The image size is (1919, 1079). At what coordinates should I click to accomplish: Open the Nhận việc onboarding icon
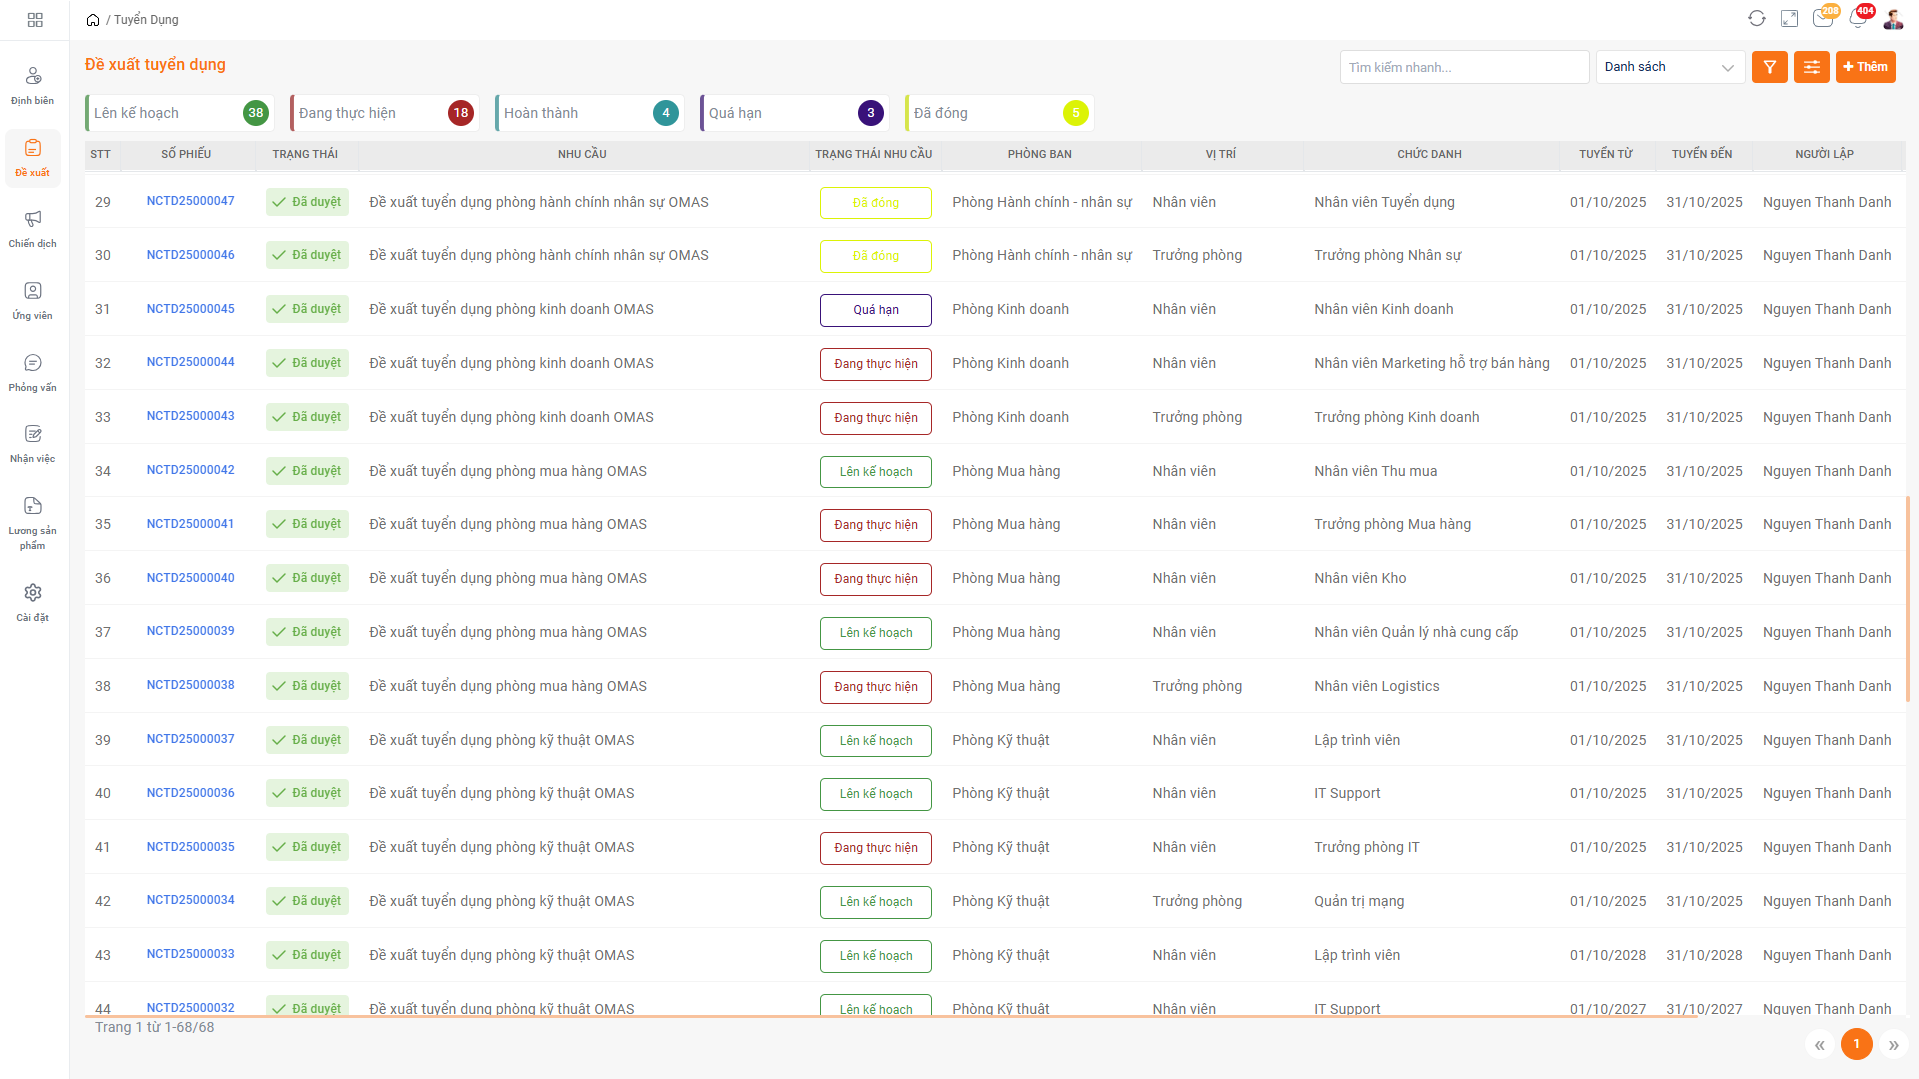(33, 435)
